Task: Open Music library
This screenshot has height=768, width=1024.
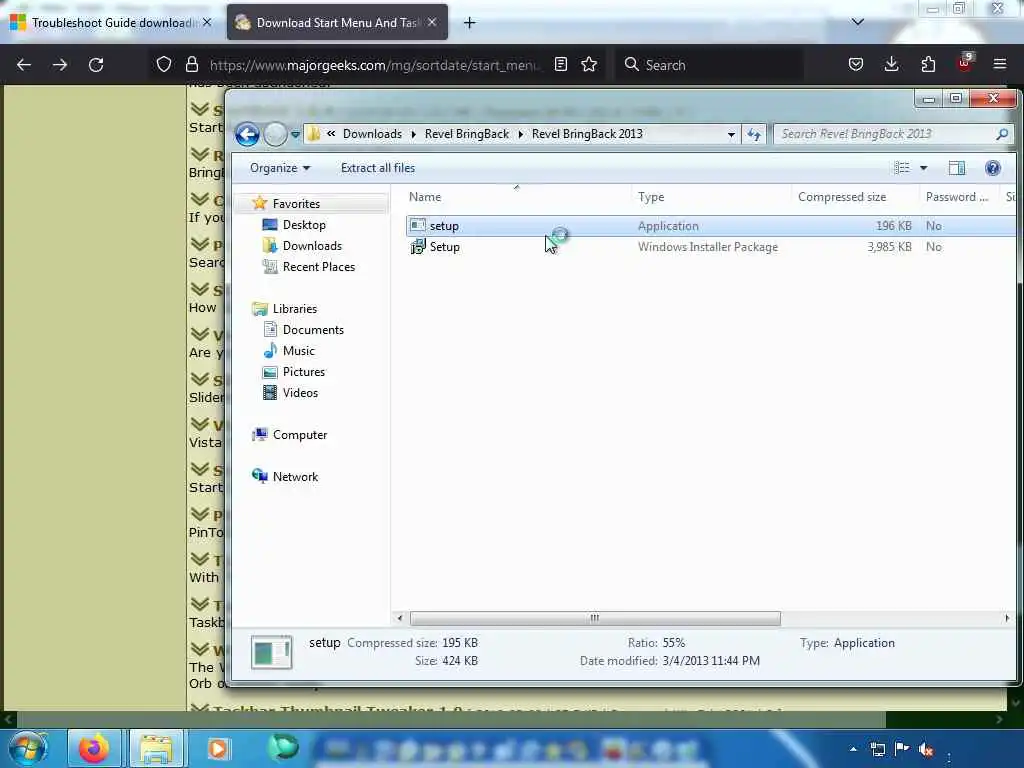Action: 298,351
